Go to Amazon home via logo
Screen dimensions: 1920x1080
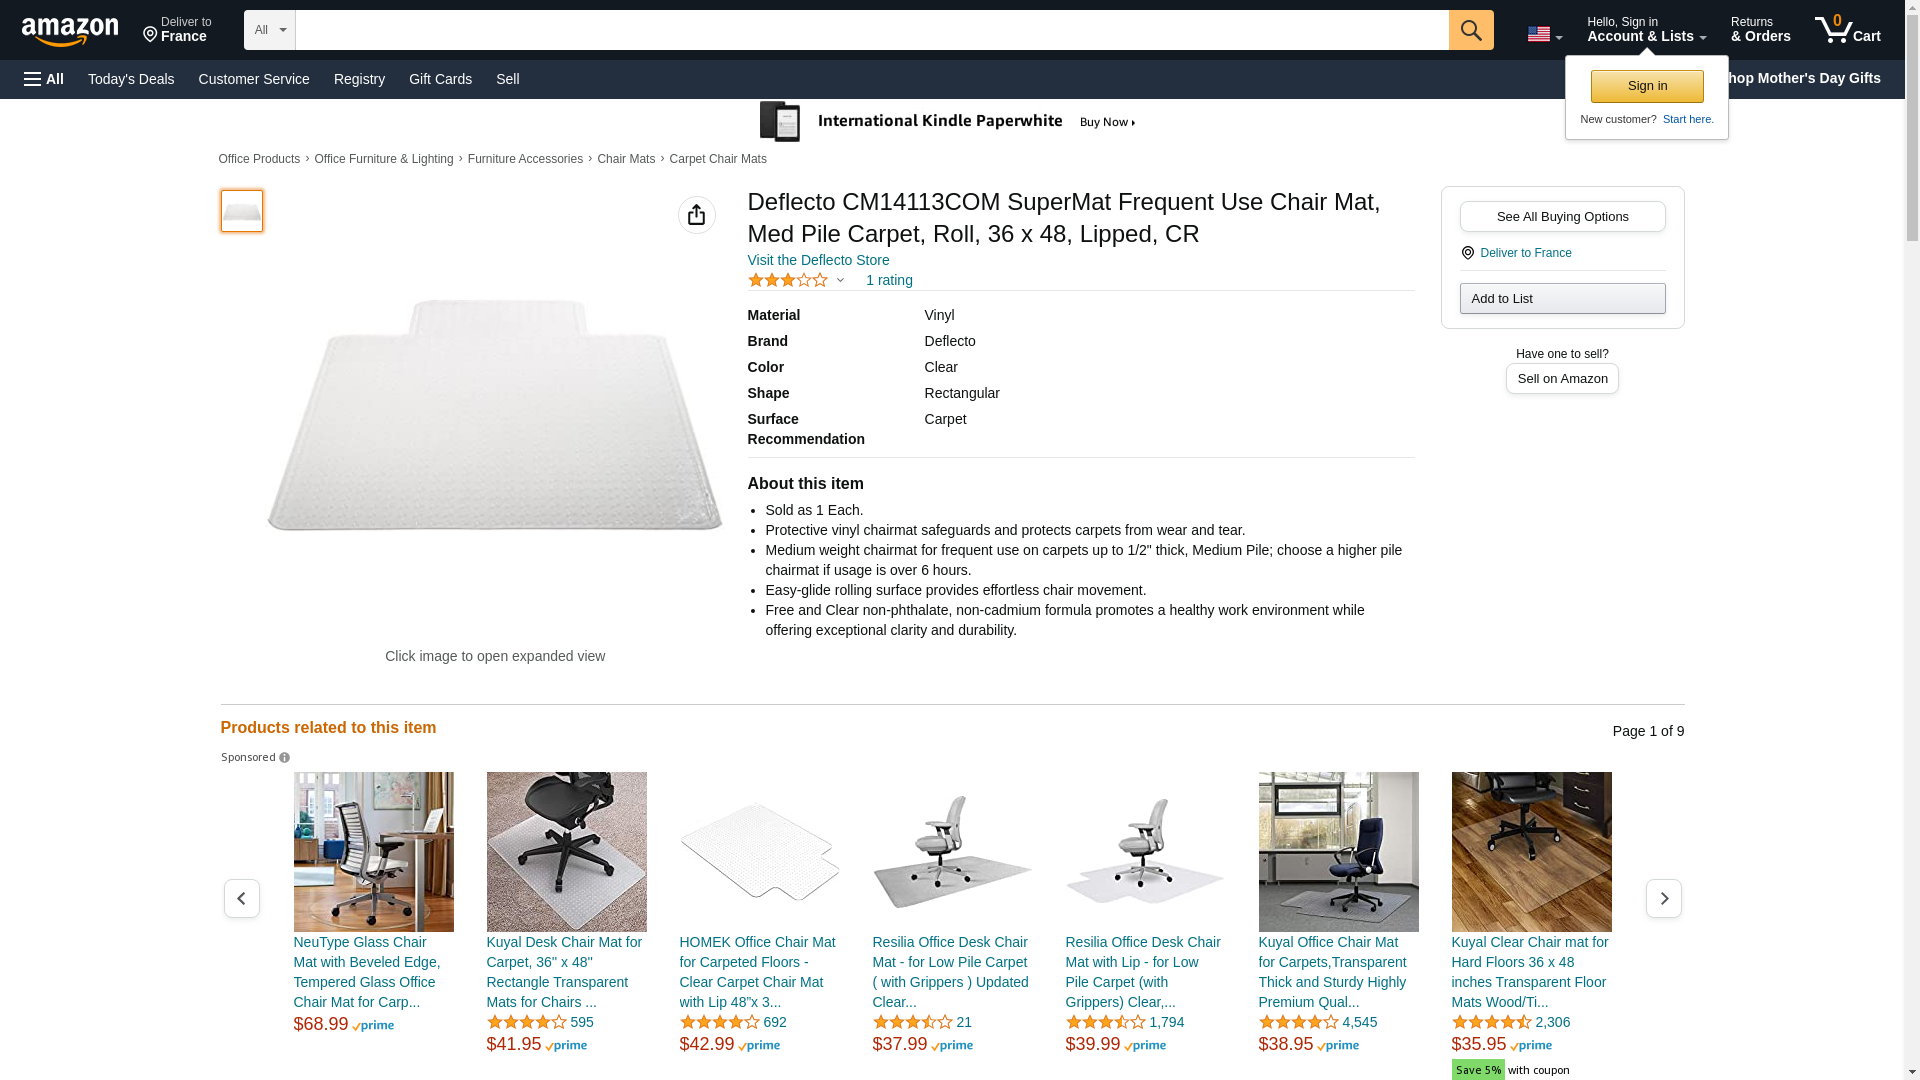[x=70, y=31]
